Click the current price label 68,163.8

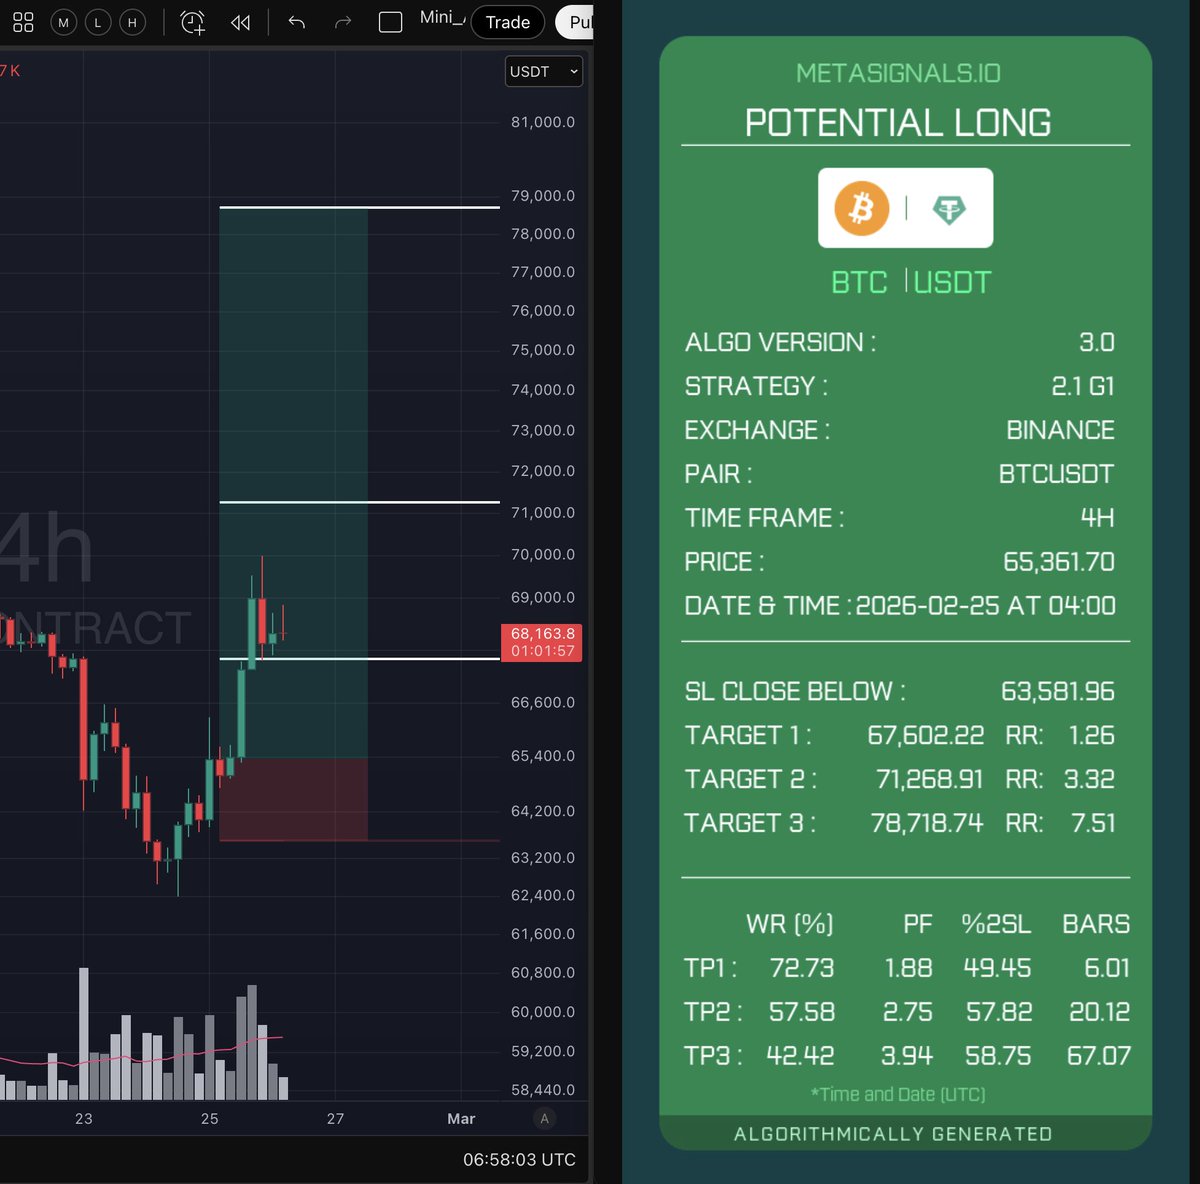tap(541, 642)
